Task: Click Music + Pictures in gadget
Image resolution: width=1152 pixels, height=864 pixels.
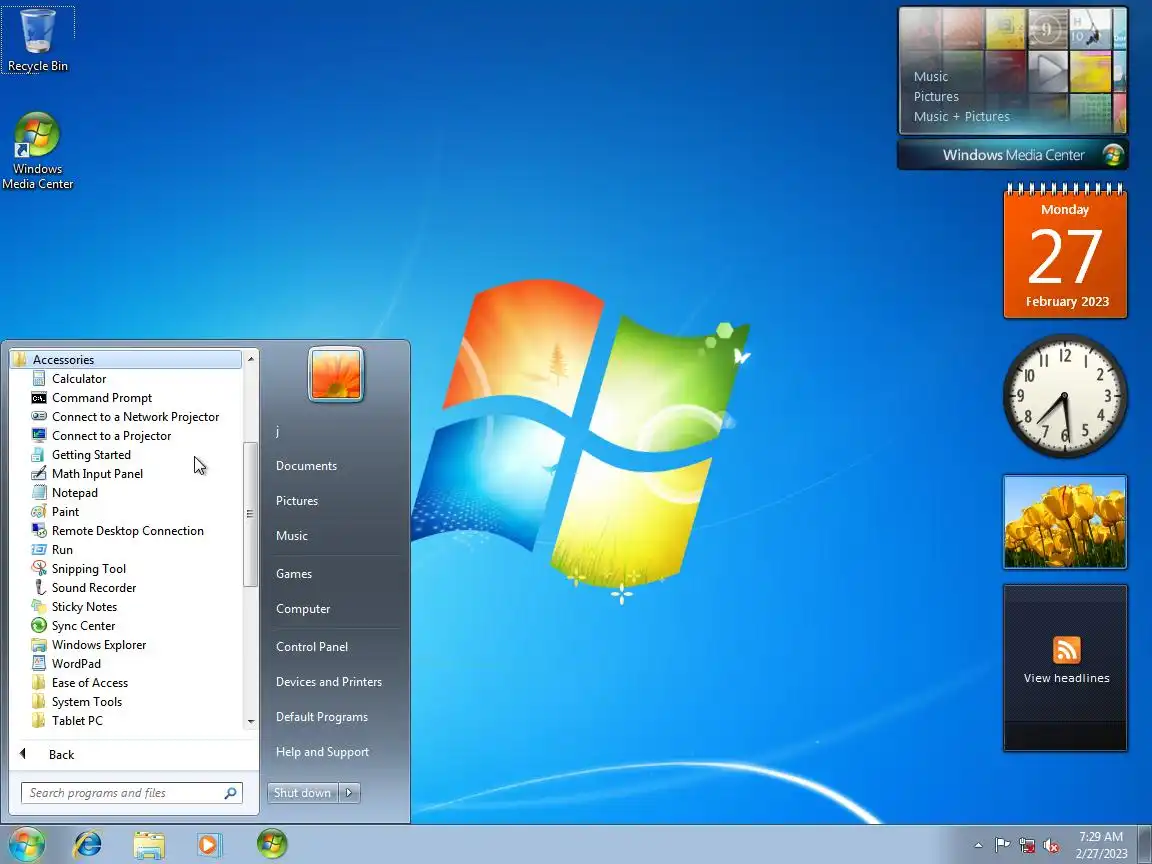Action: coord(962,116)
